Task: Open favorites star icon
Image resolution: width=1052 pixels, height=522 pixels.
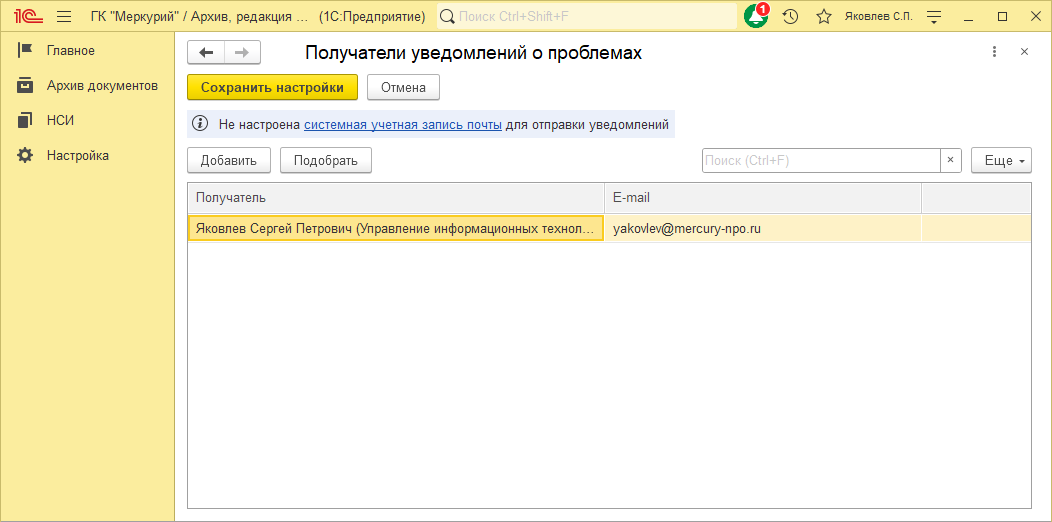Action: (x=823, y=17)
